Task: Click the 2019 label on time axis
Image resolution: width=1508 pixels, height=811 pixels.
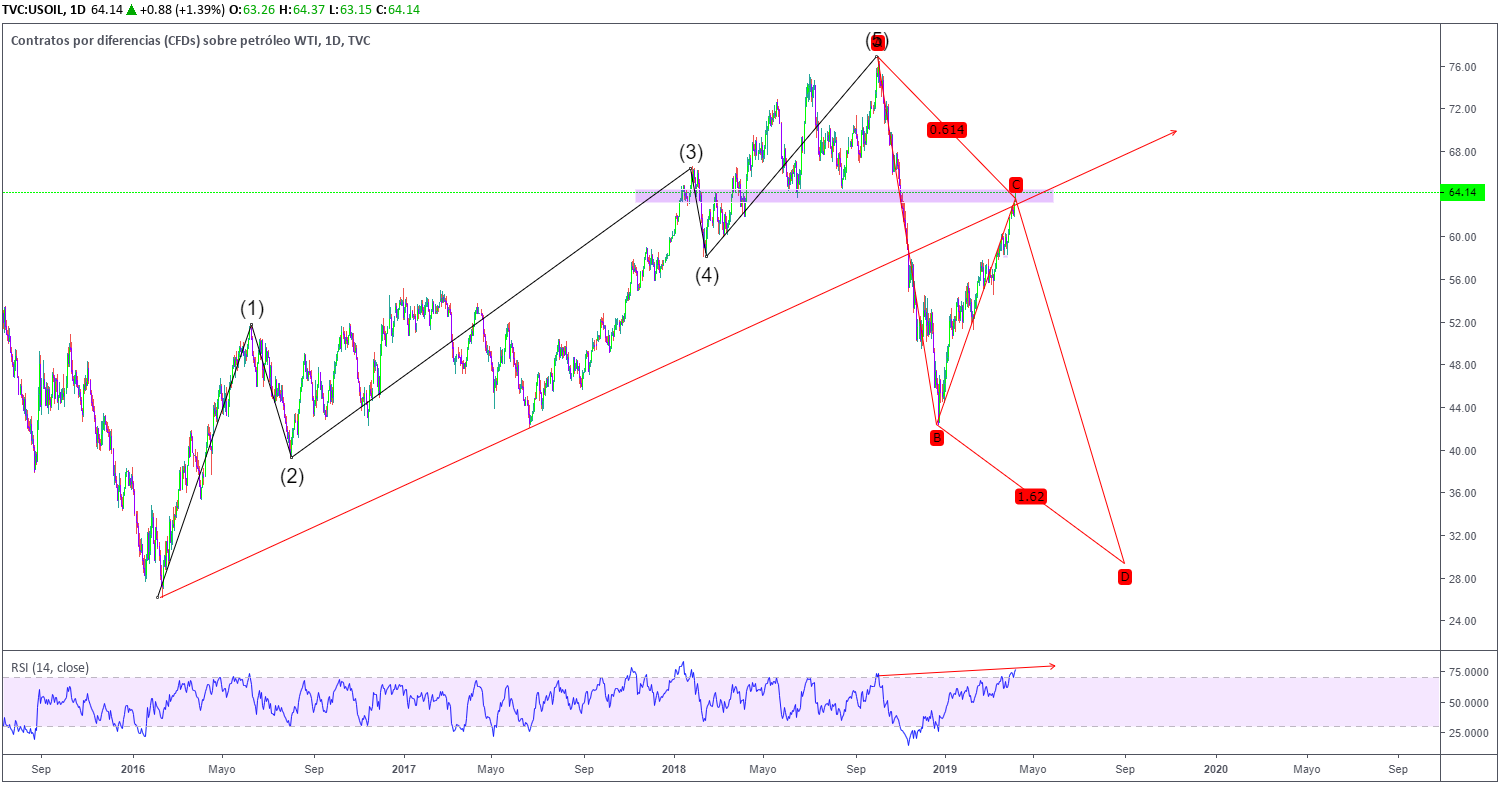Action: [x=945, y=769]
